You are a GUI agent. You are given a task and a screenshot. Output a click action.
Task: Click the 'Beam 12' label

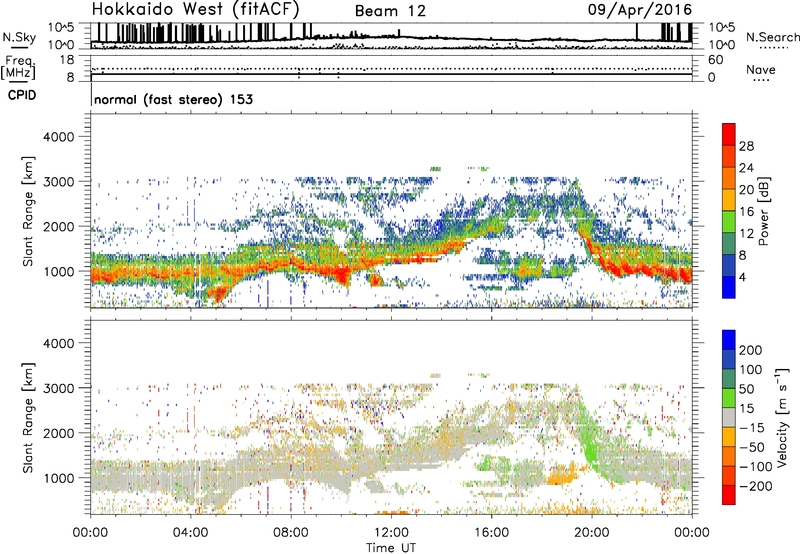pos(390,11)
